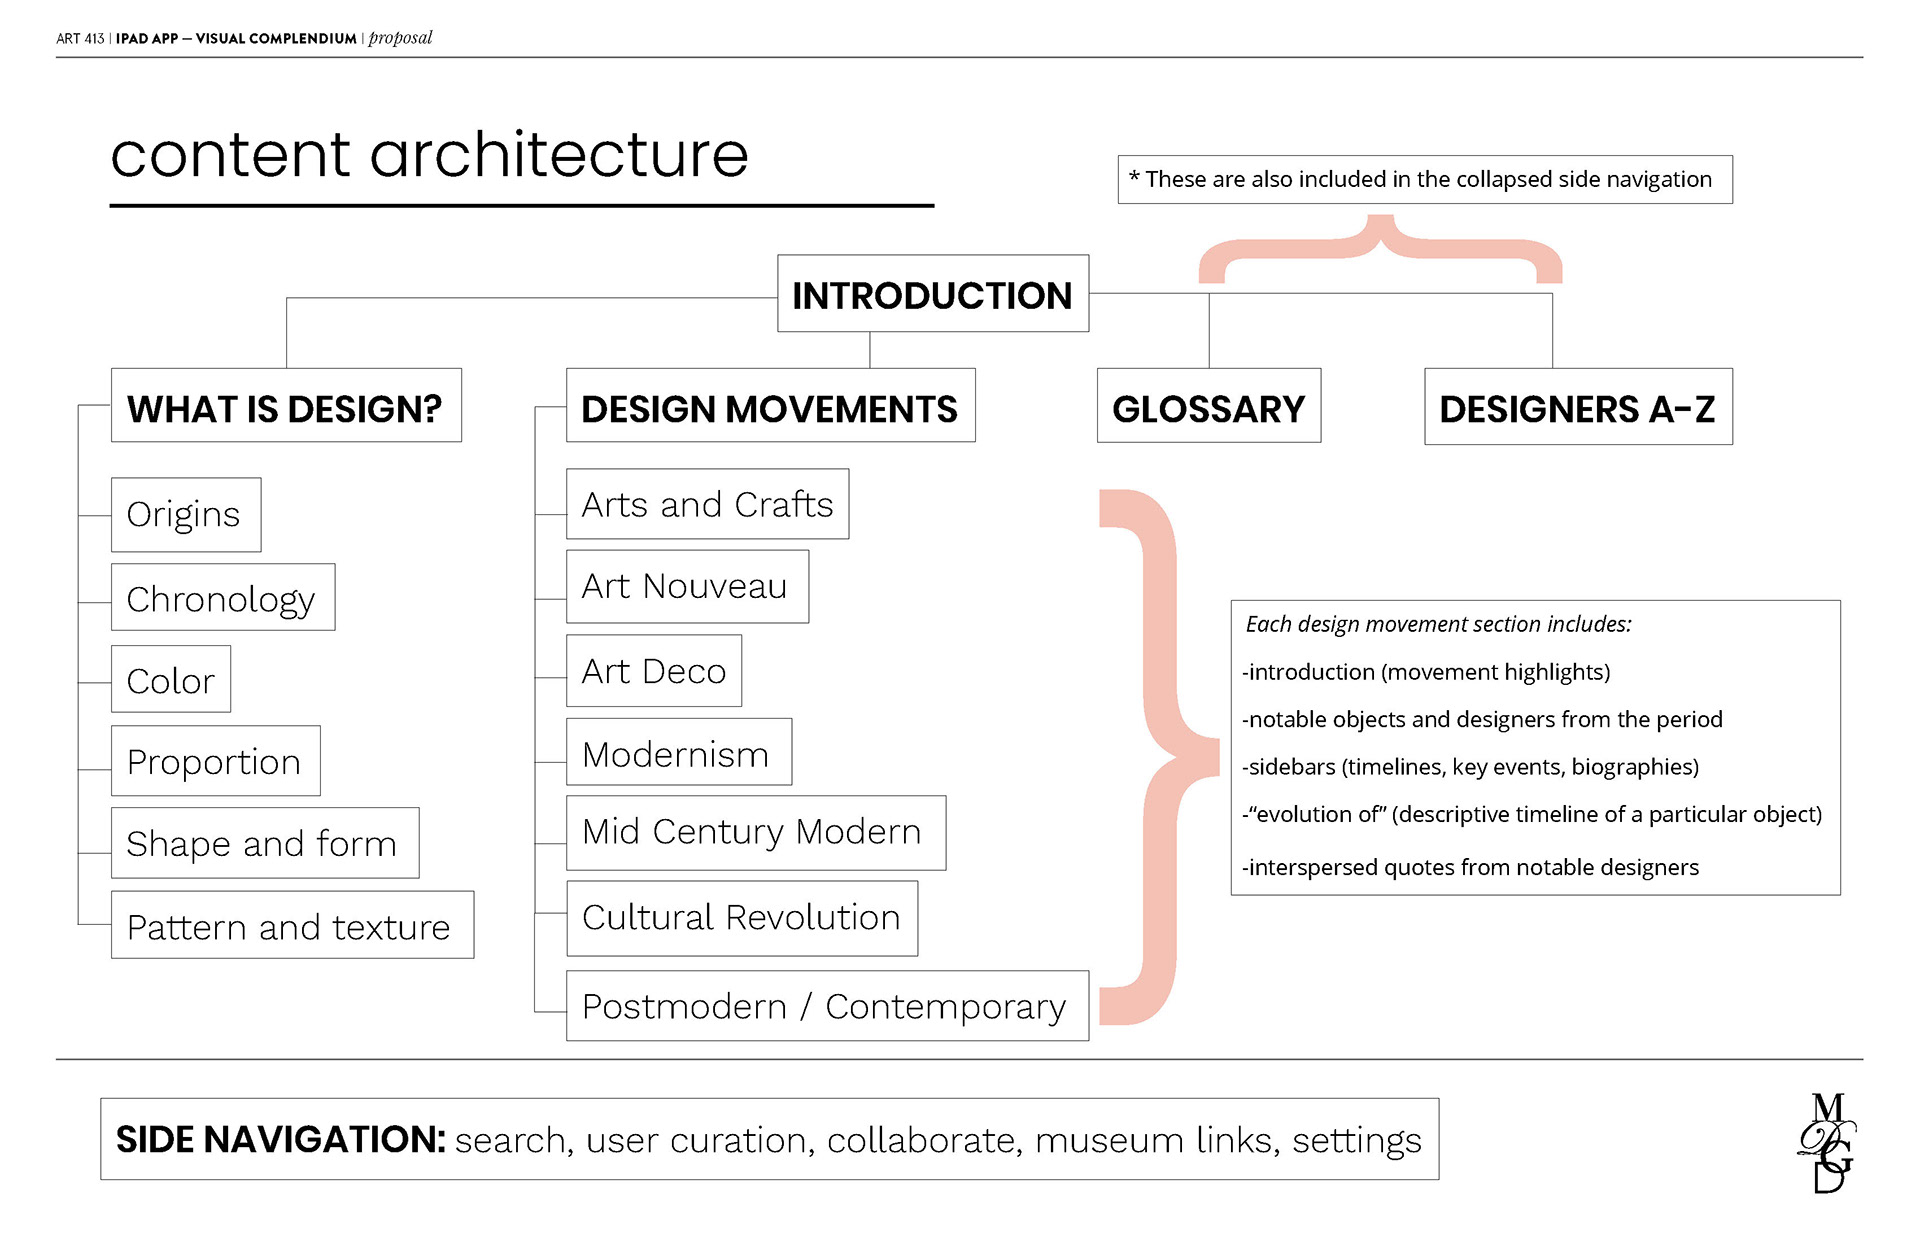This screenshot has width=1920, height=1242.
Task: Open the Mid Century Modern movement
Action: click(756, 833)
